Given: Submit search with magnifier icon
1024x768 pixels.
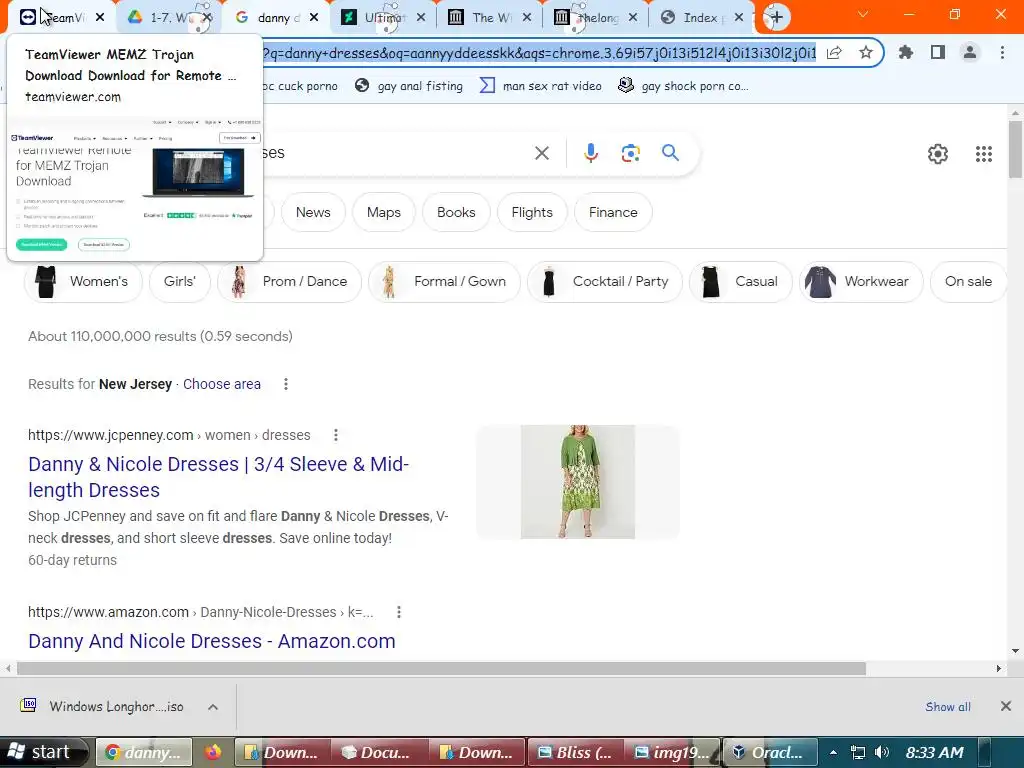Looking at the screenshot, I should coord(670,153).
